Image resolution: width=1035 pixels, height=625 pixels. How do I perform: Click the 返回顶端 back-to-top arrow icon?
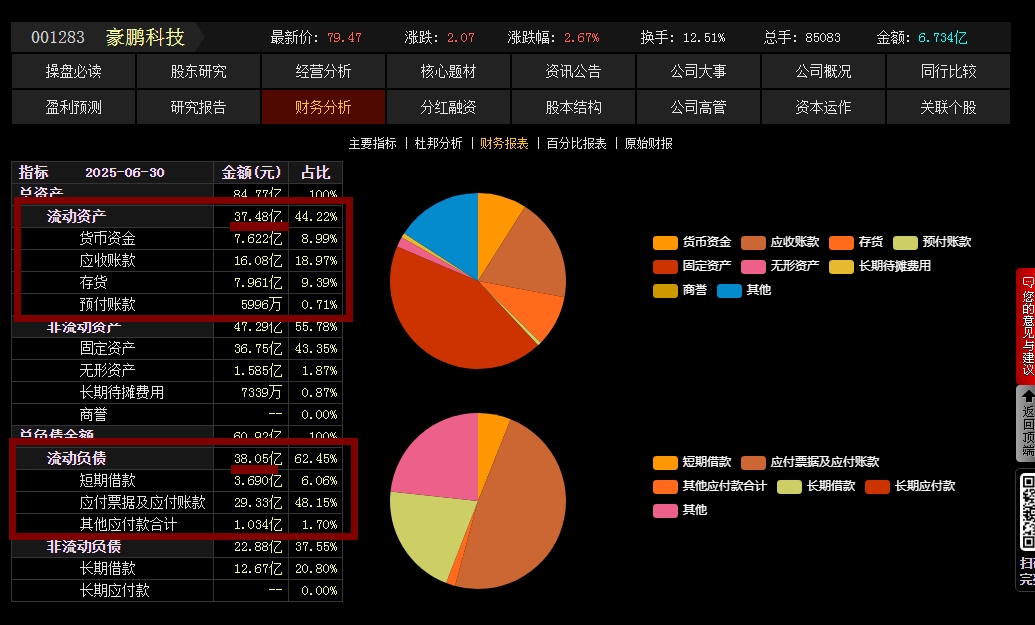1027,397
